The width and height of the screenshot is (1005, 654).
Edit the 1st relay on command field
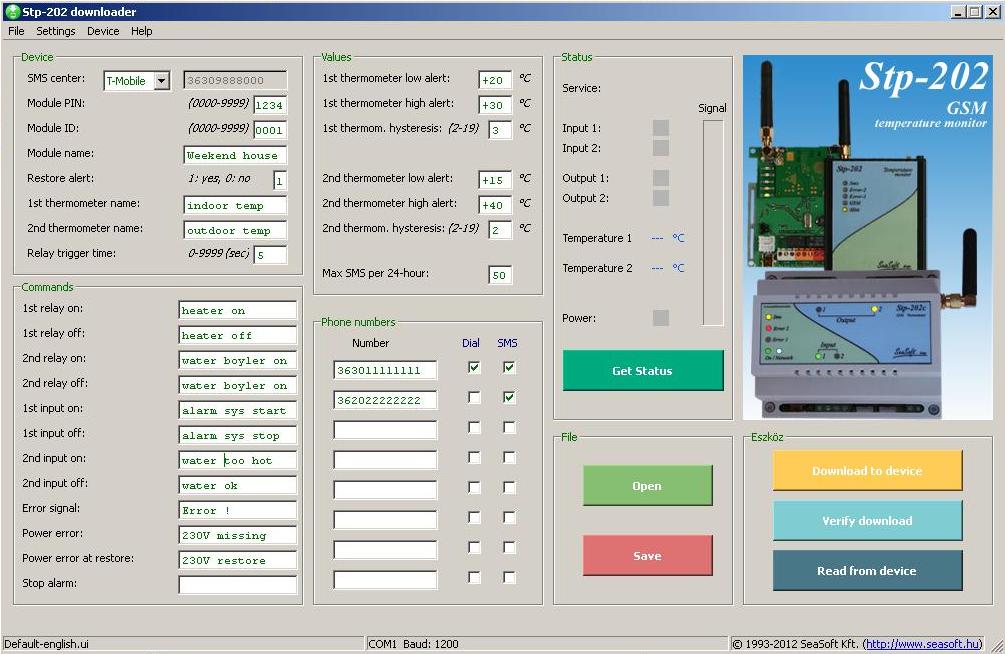tap(238, 310)
